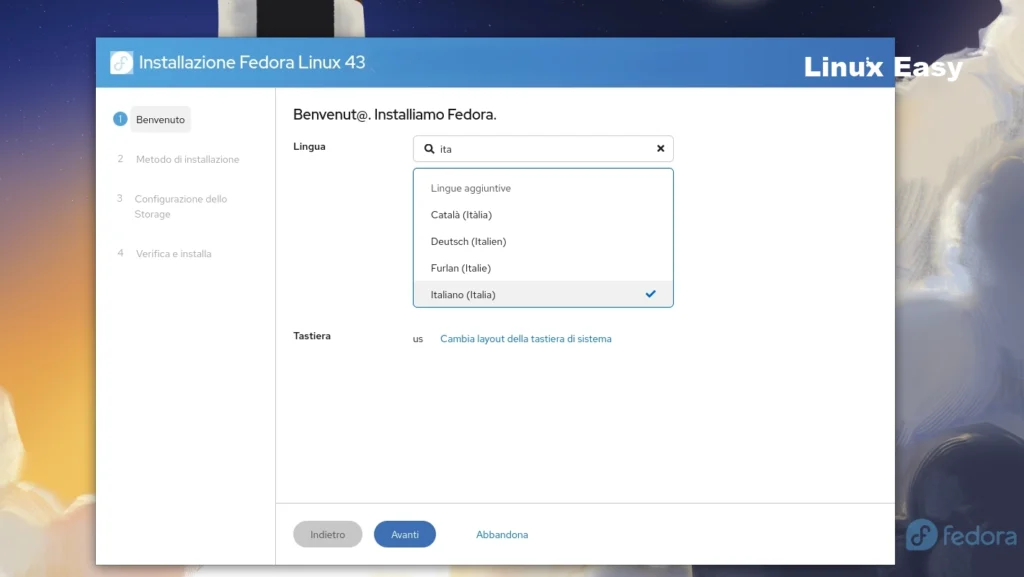The width and height of the screenshot is (1024, 577).
Task: Toggle selection of Italiano (Italia)
Action: coord(462,293)
